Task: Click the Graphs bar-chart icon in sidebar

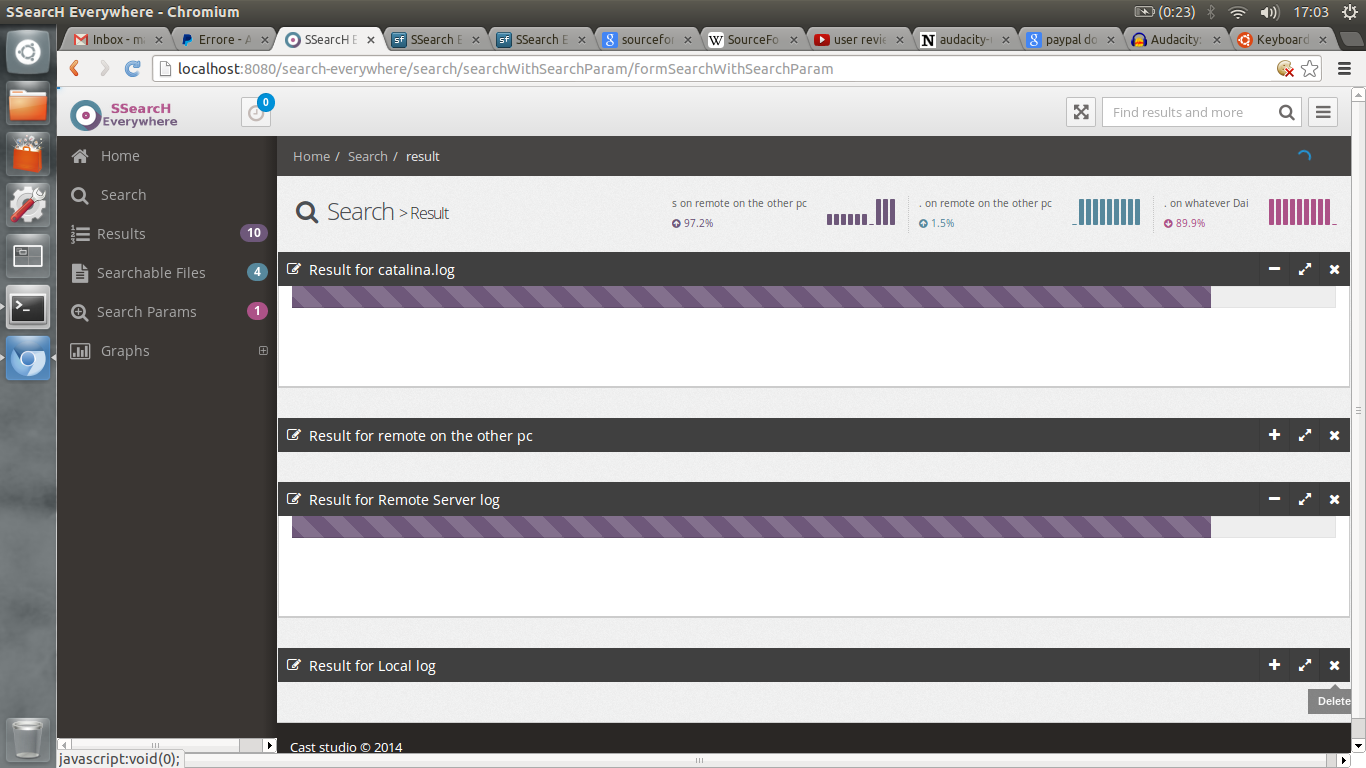Action: coord(79,350)
